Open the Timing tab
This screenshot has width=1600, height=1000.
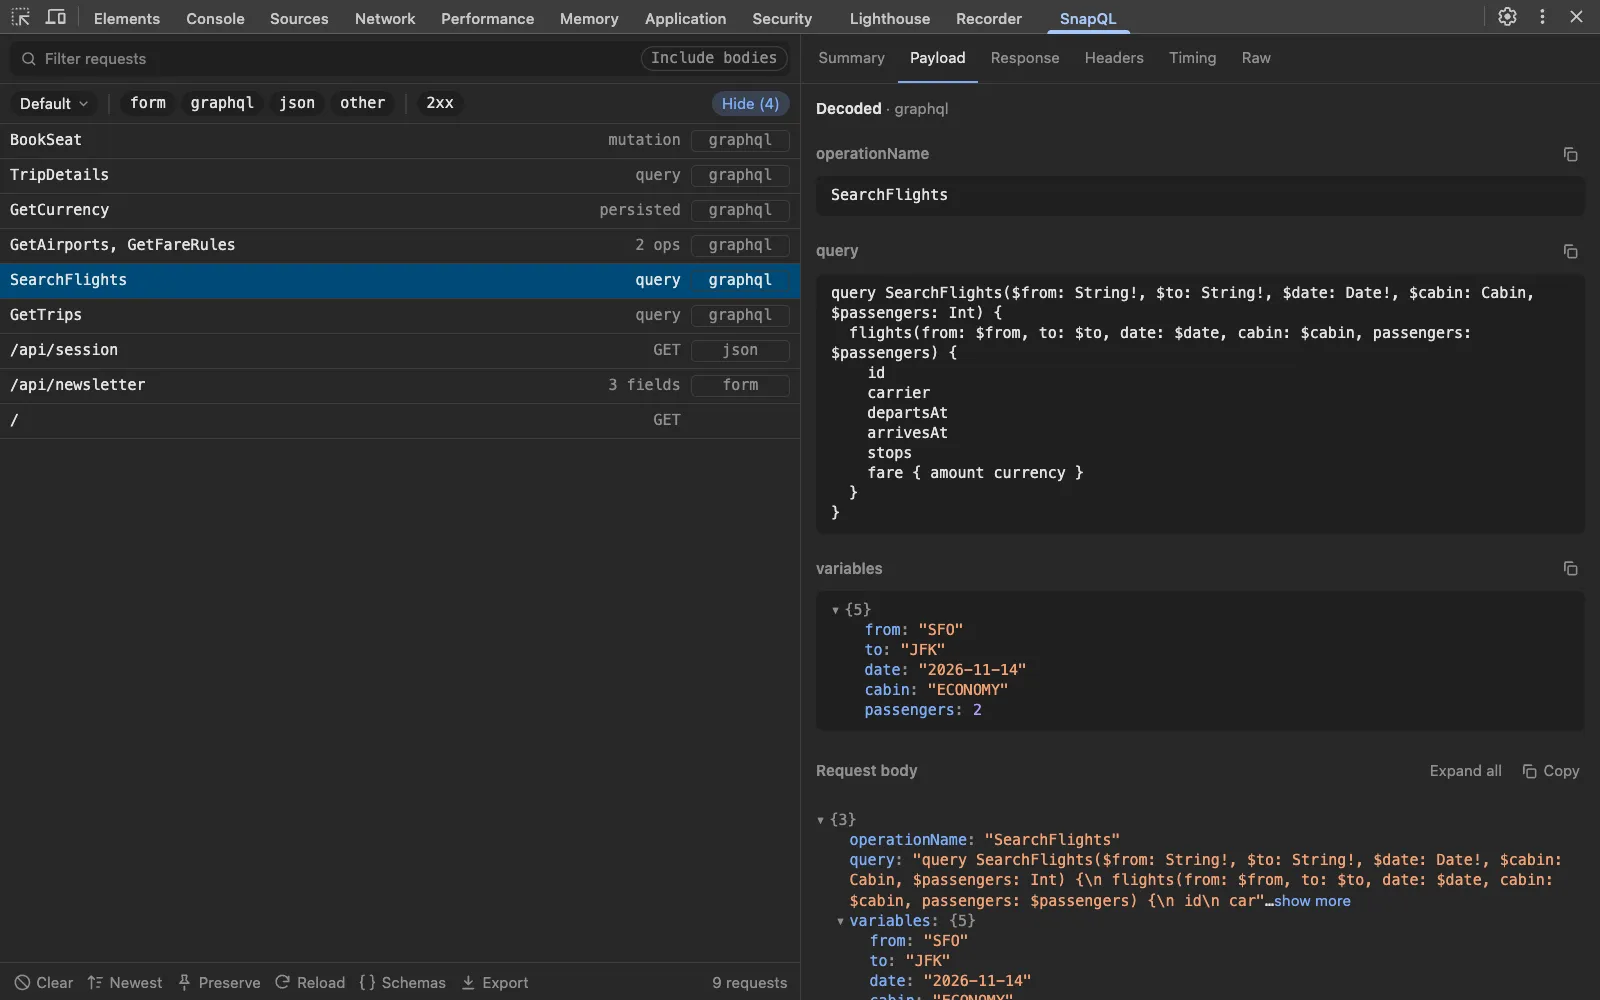(x=1192, y=58)
